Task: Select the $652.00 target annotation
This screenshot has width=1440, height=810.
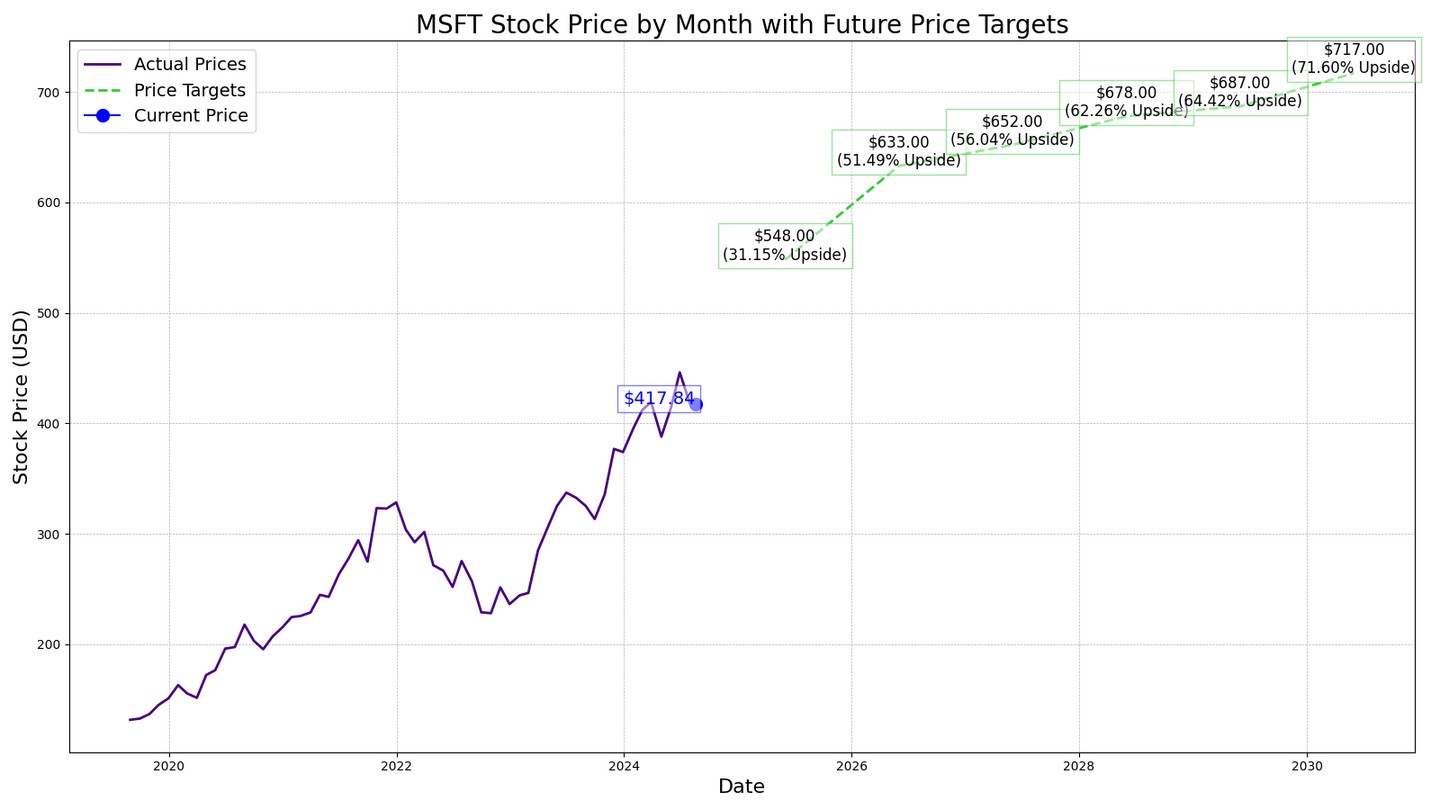Action: point(1012,131)
